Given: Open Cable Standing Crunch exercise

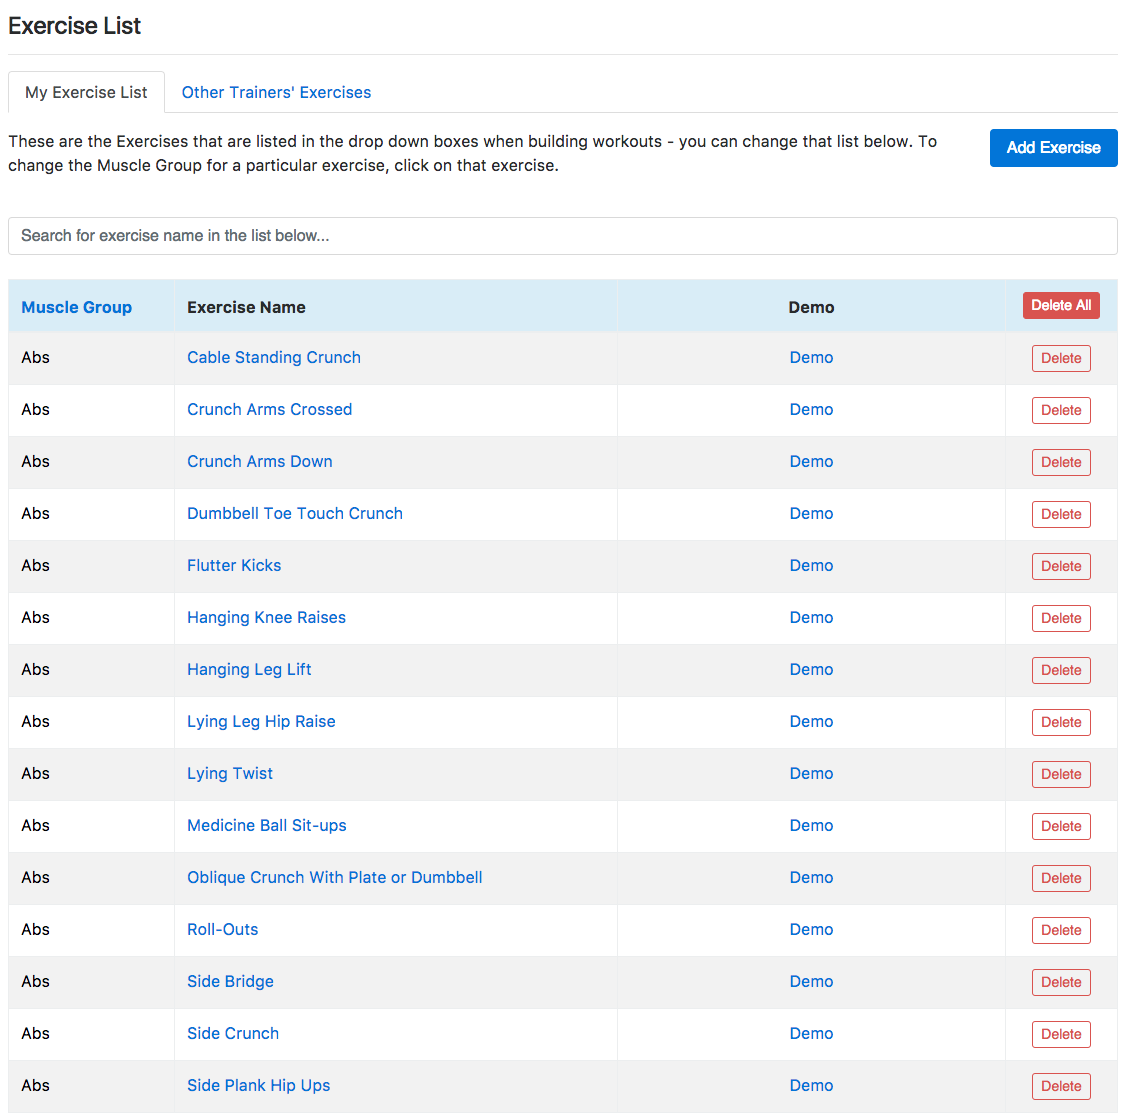Looking at the screenshot, I should coord(274,357).
